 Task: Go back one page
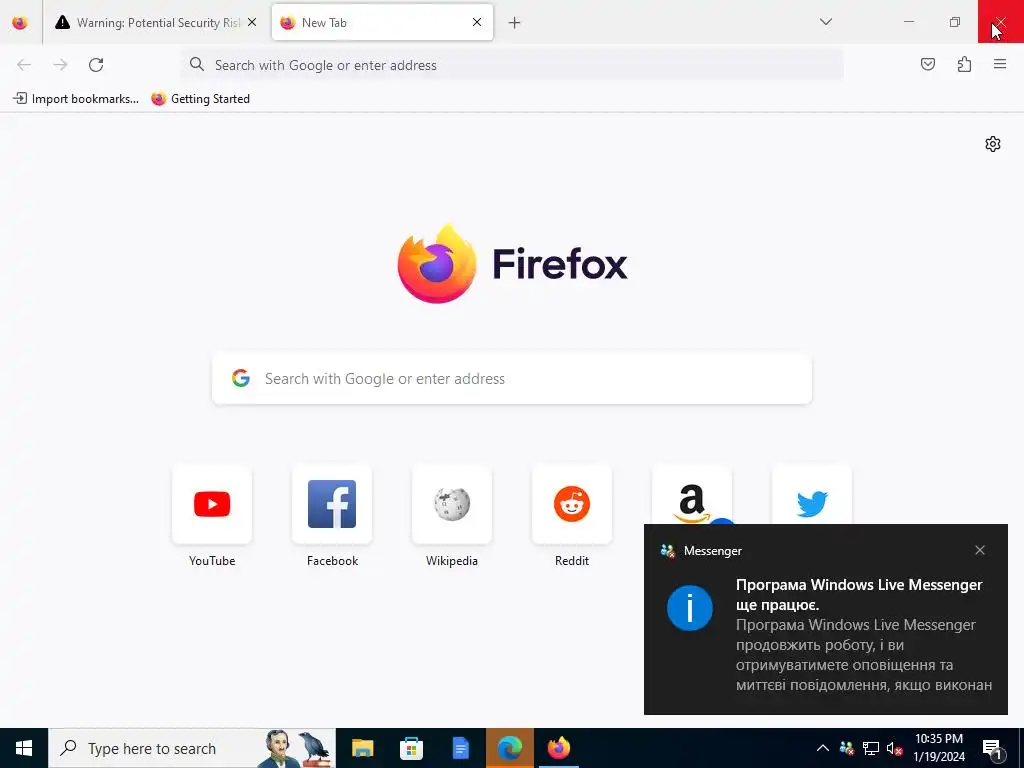coord(24,65)
